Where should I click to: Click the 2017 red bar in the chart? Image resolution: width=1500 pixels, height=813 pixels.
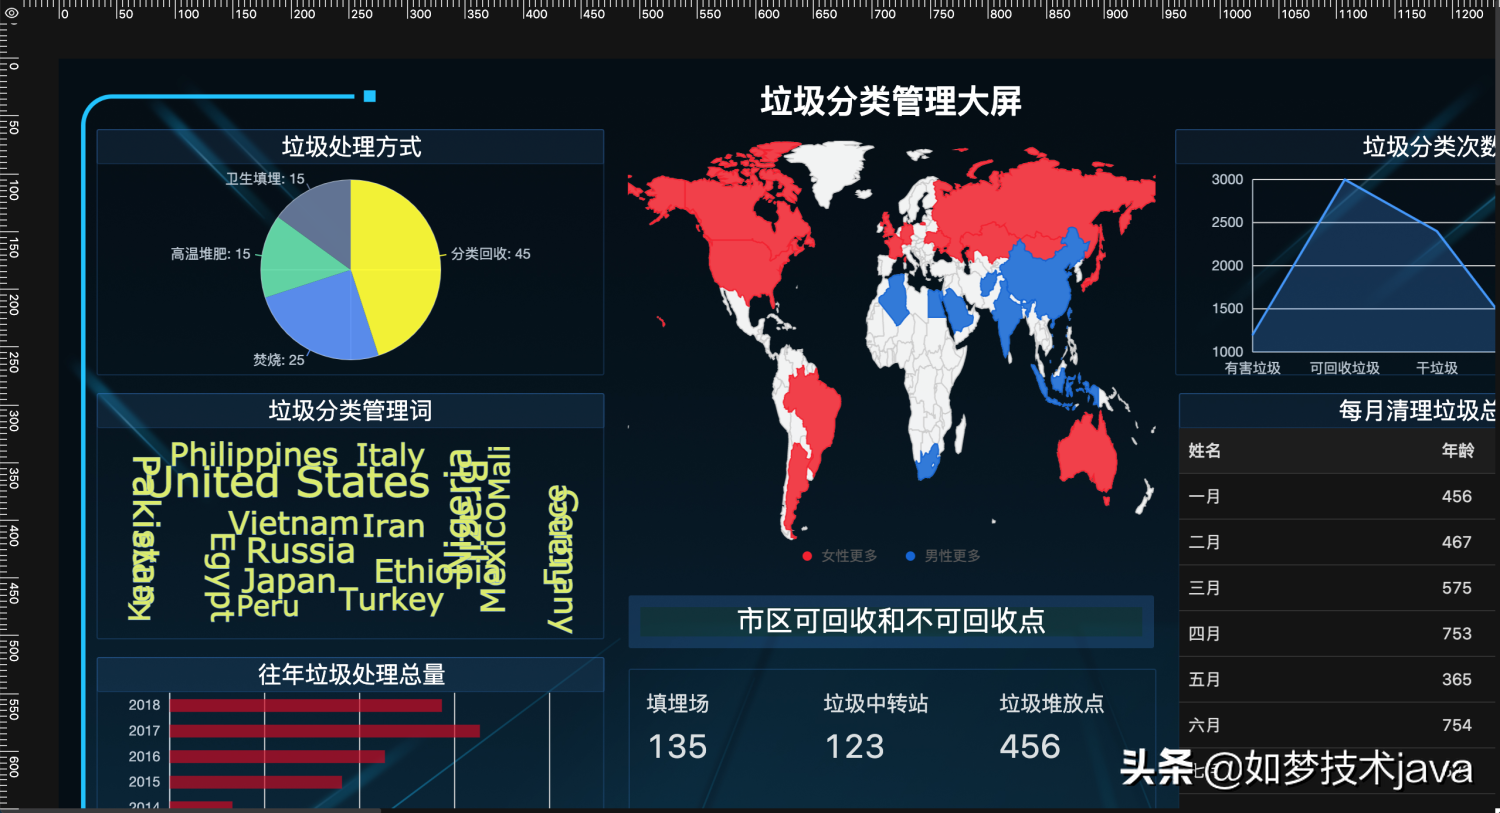324,731
